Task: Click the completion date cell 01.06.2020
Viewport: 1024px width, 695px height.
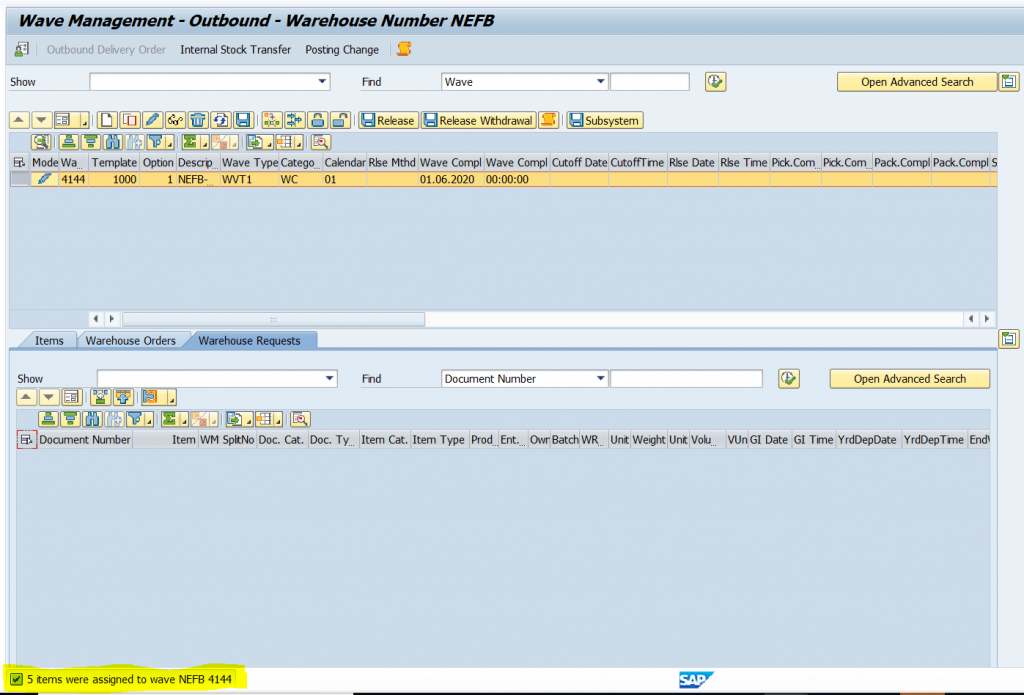Action: click(x=451, y=179)
